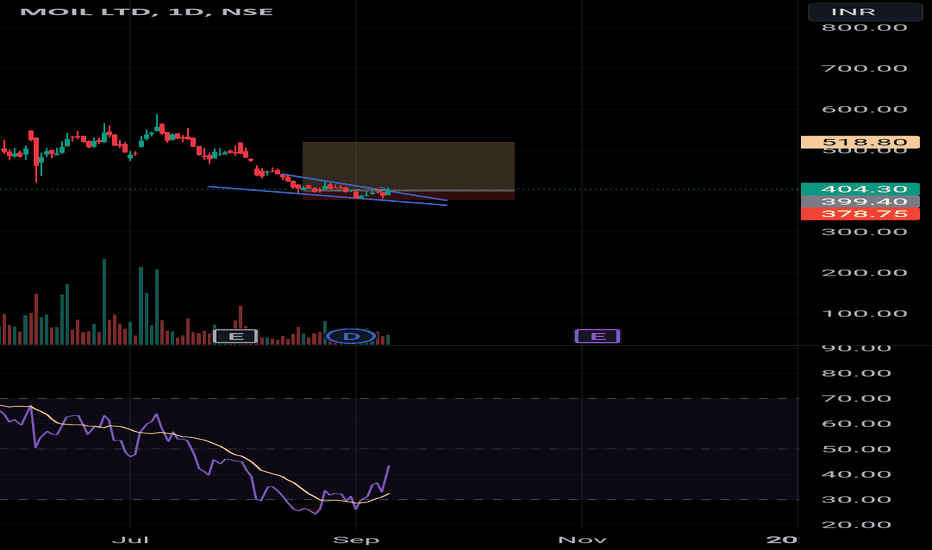Click the RSI 20.00 level label
Viewport: 932px width, 550px height.
tap(856, 524)
